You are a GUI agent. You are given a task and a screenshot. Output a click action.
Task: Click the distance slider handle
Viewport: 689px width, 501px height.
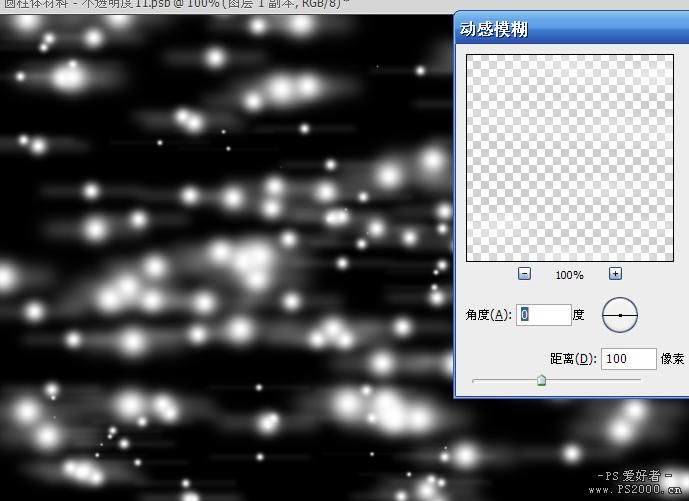coord(541,380)
